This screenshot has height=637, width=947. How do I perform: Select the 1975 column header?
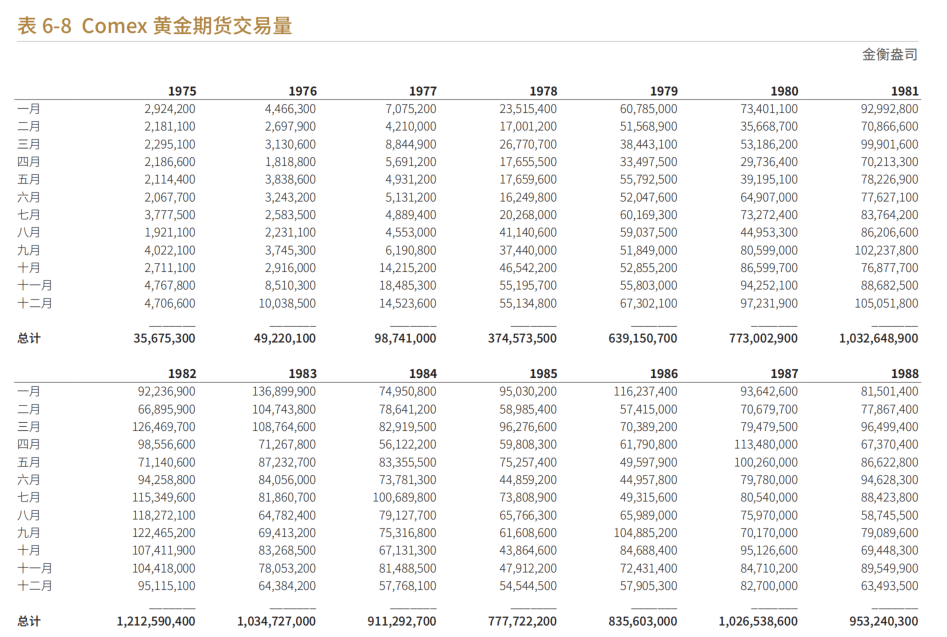[182, 91]
